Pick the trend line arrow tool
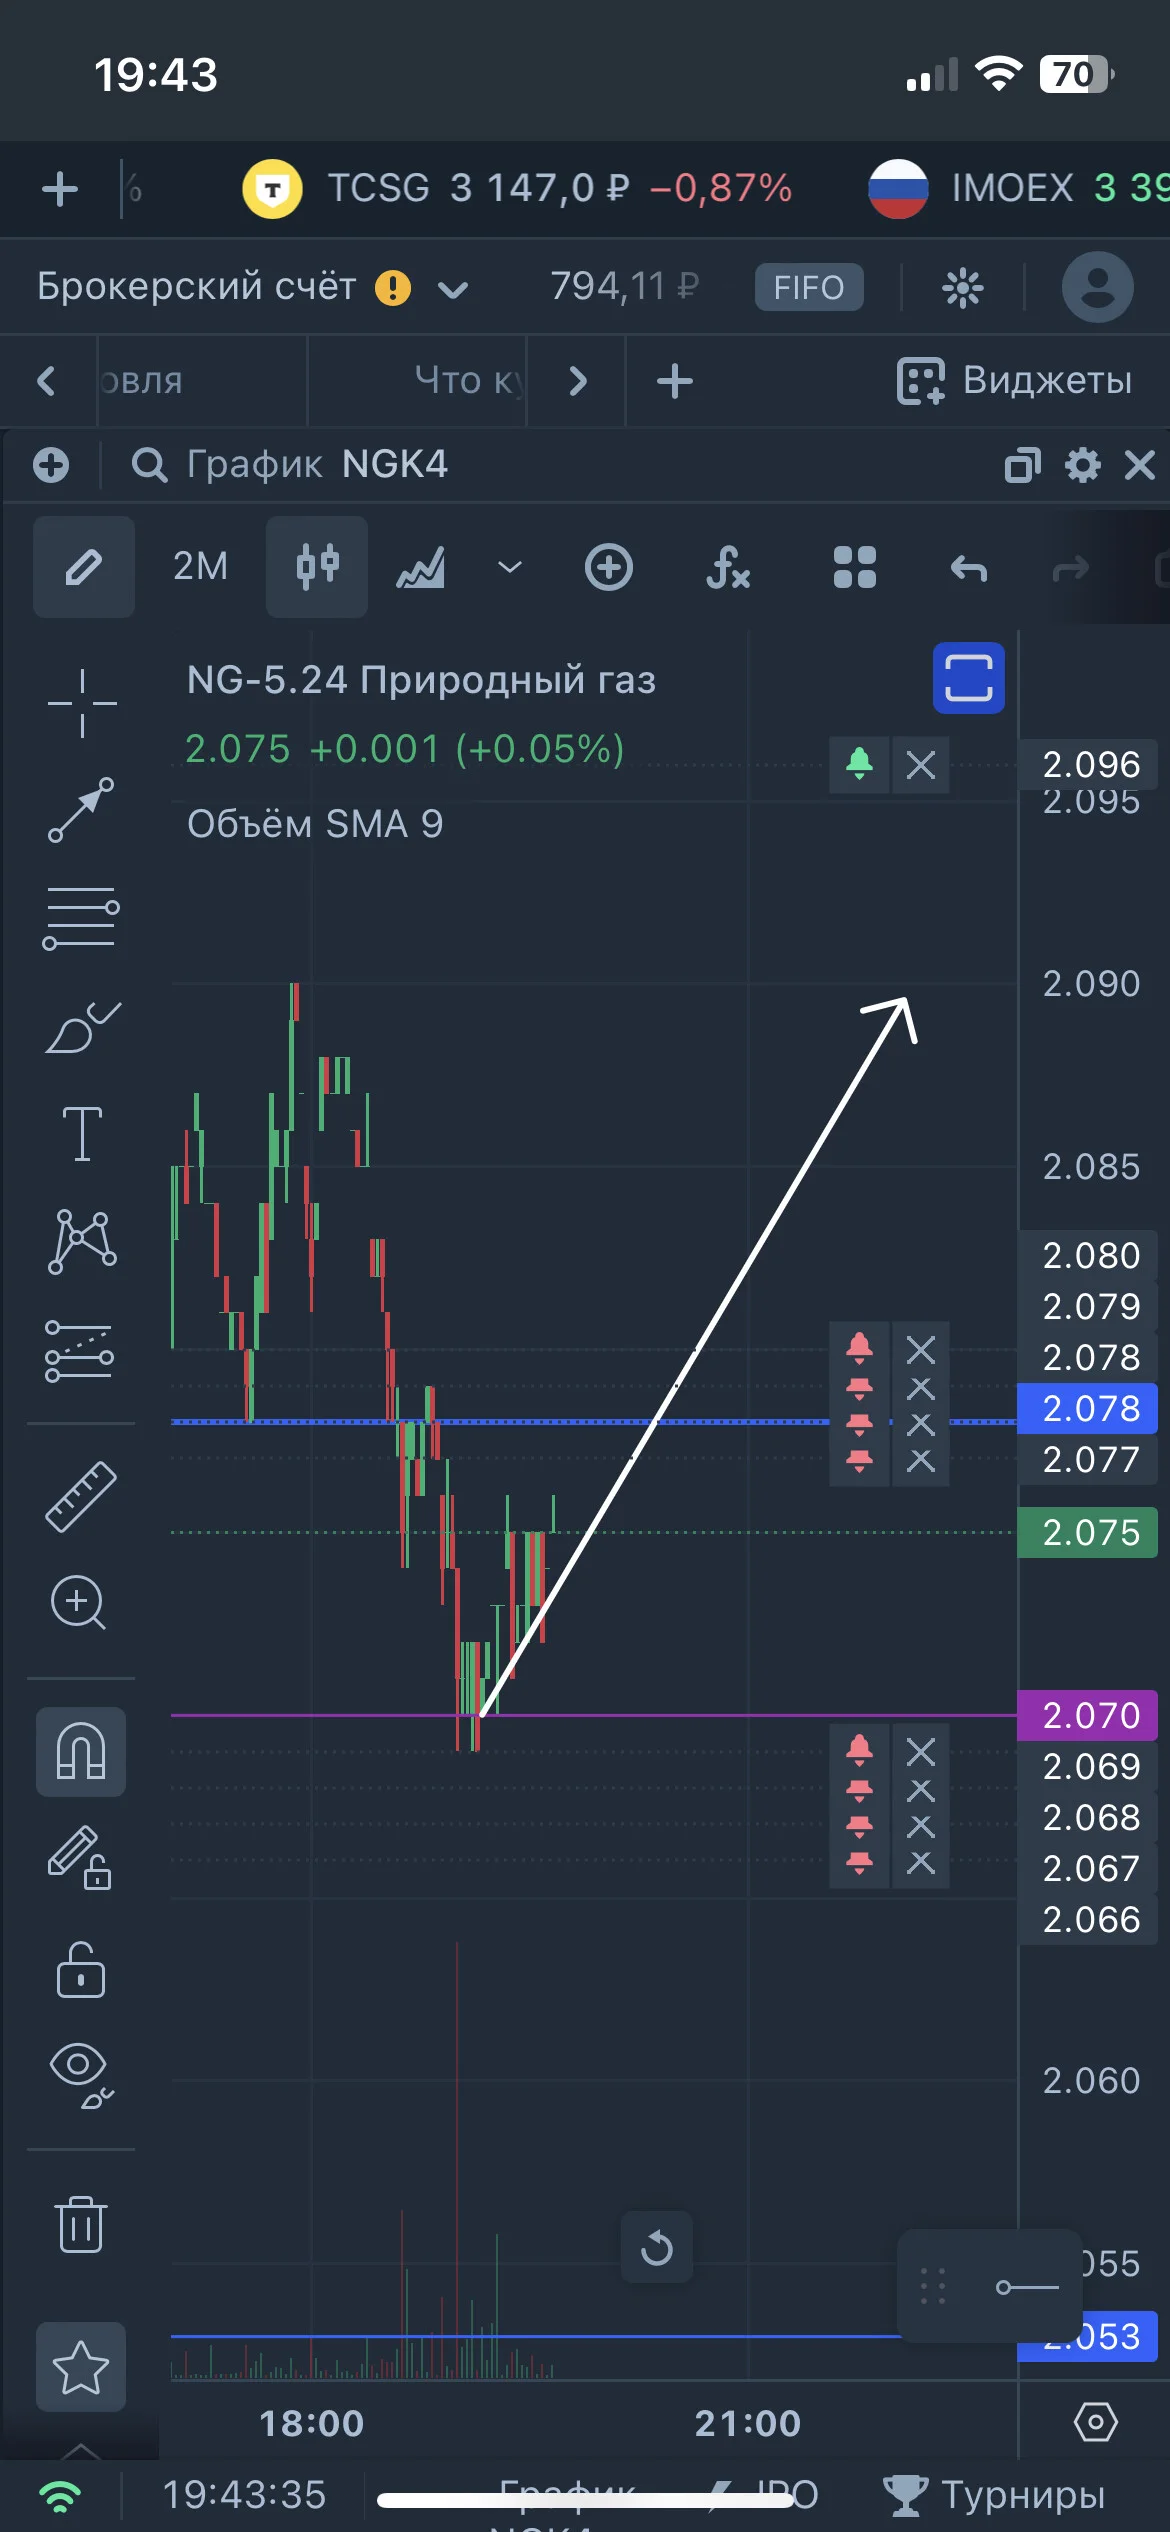This screenshot has height=2532, width=1170. tap(82, 810)
